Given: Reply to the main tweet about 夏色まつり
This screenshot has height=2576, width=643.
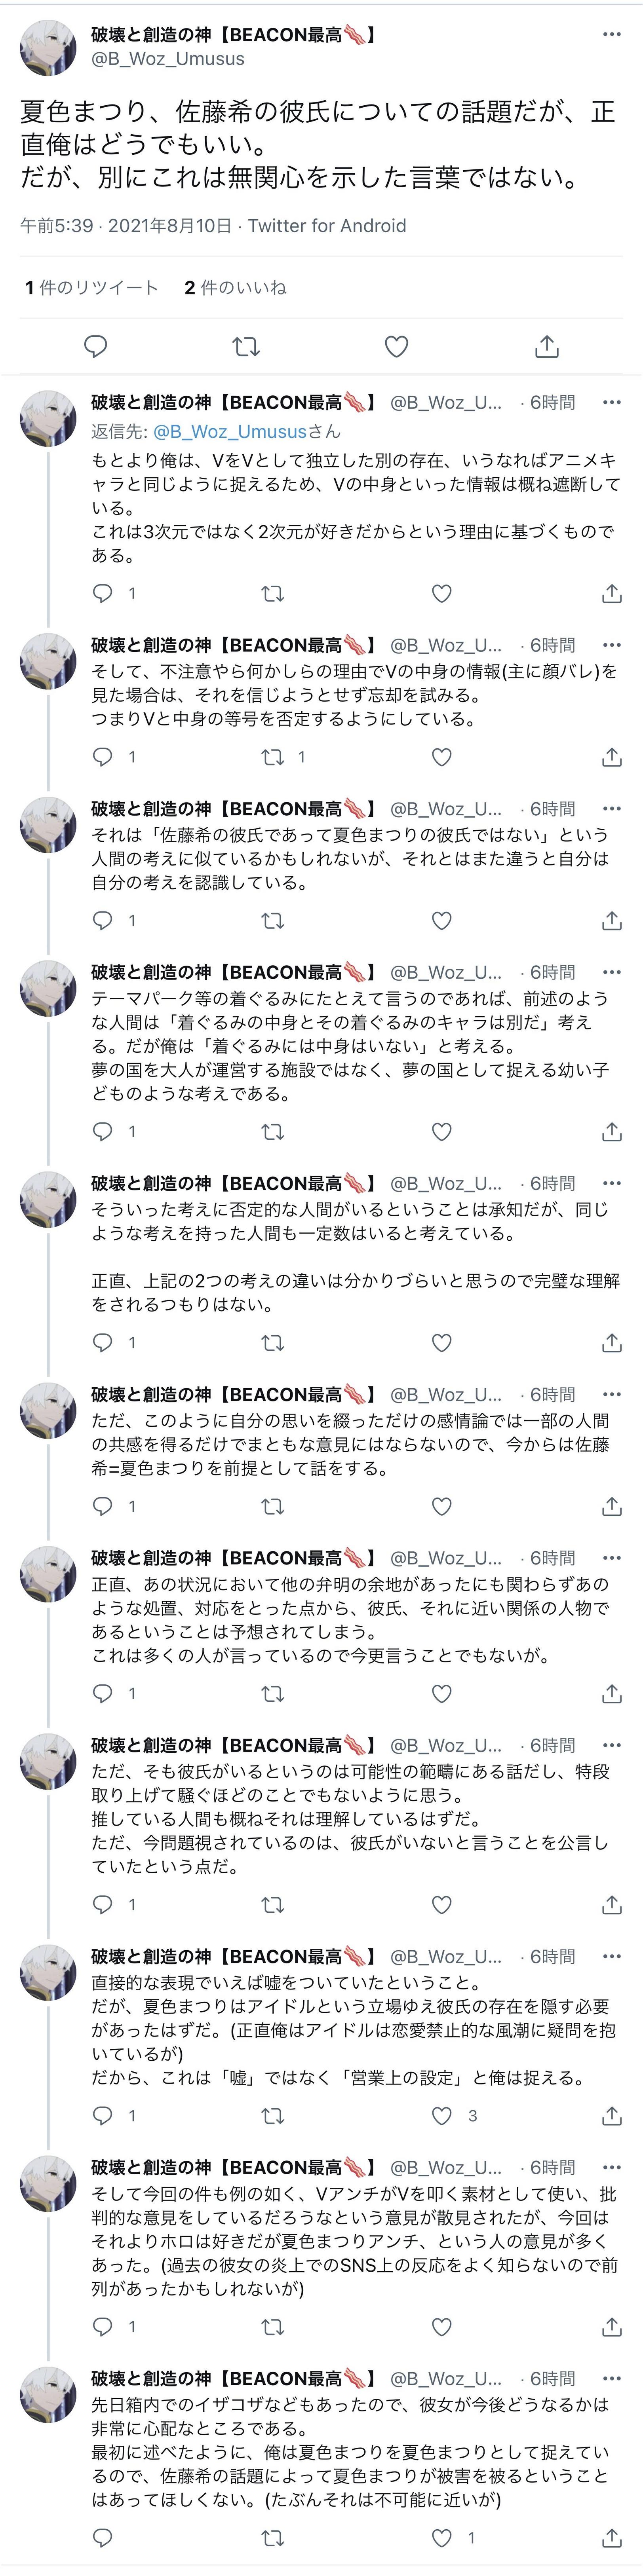Looking at the screenshot, I should [x=95, y=346].
